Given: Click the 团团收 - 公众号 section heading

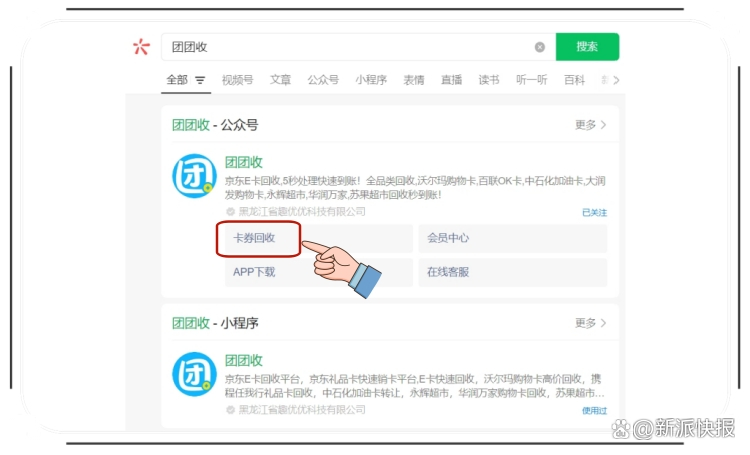Looking at the screenshot, I should (215, 125).
